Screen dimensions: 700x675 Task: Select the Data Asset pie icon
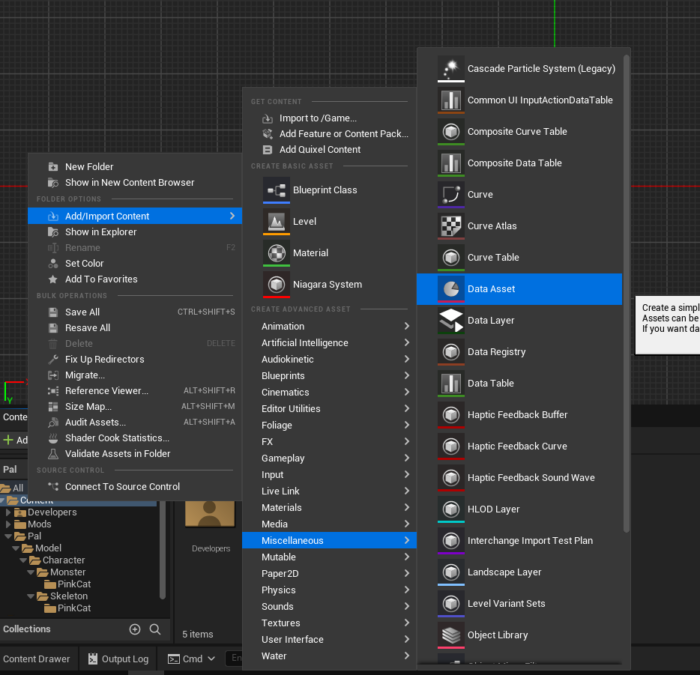[x=451, y=289]
